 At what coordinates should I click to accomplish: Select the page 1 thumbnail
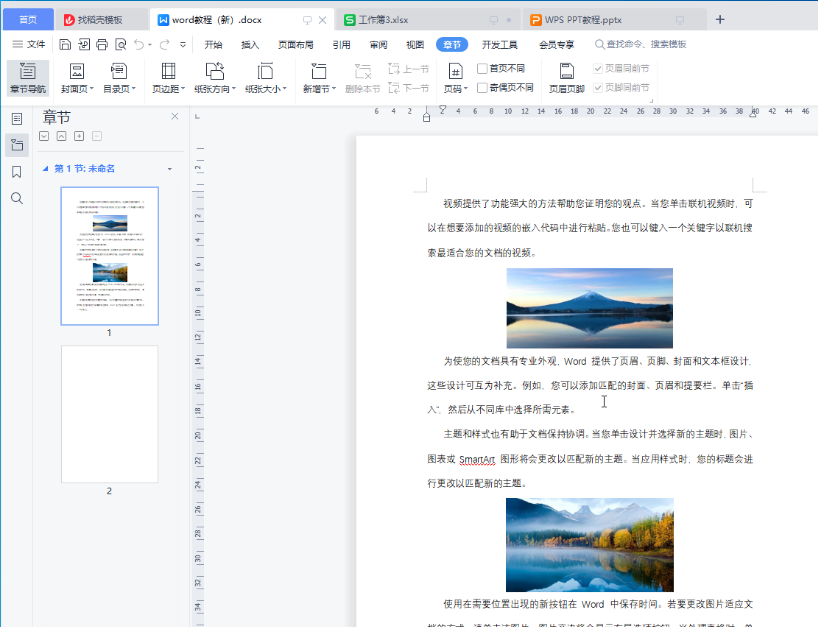click(x=110, y=256)
